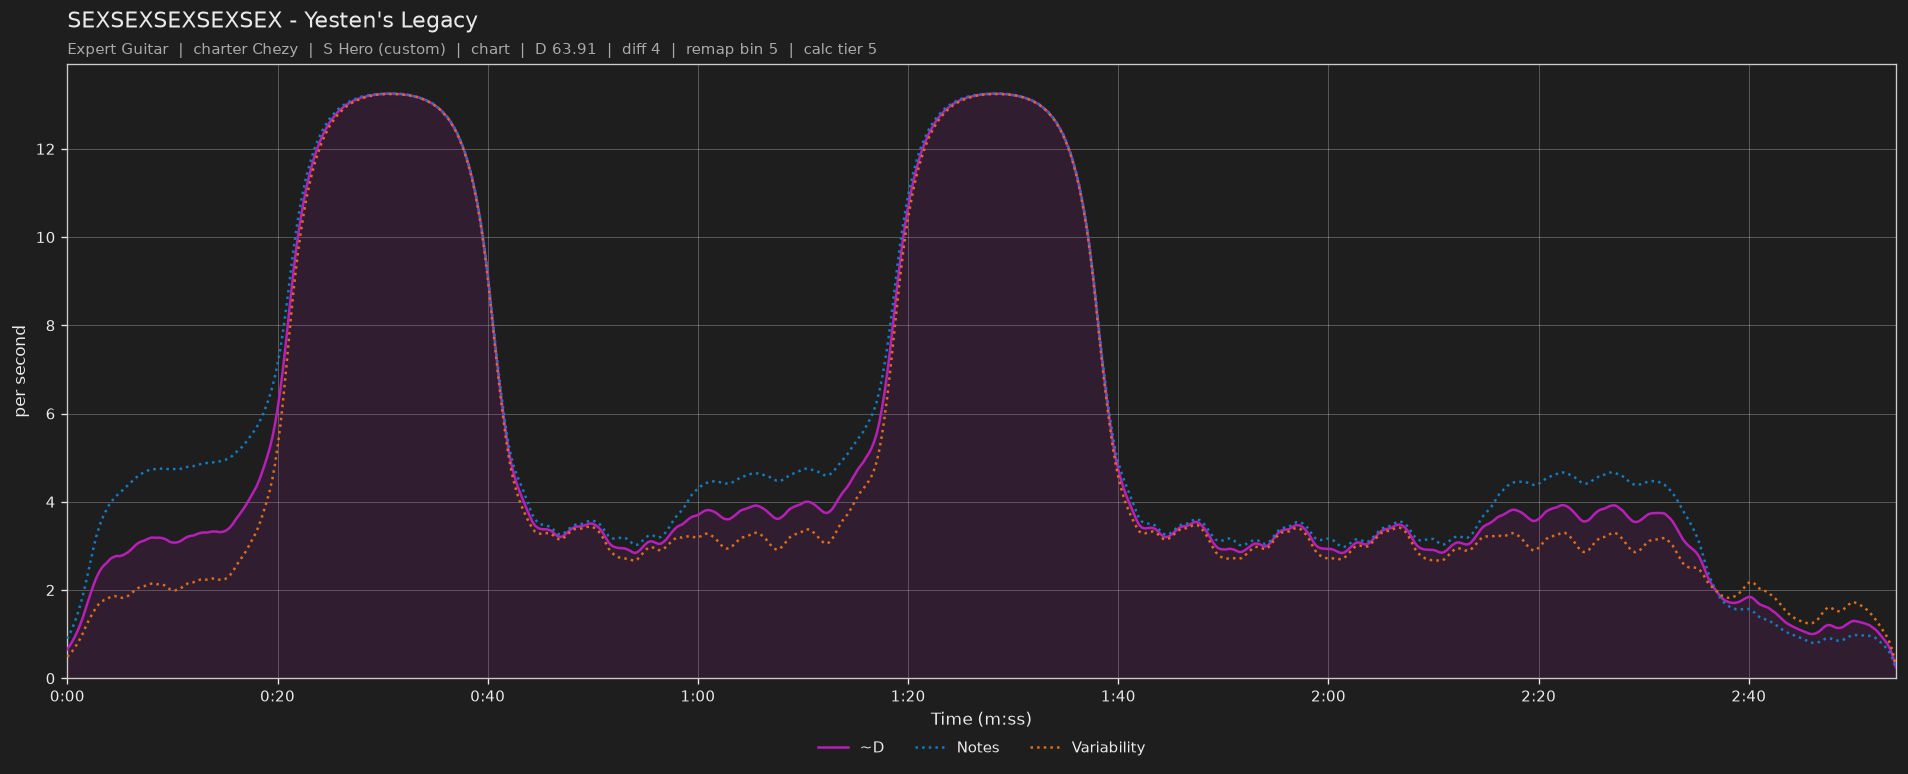
Task: Click the "charter Chezy" subtitle text
Action: pyautogui.click(x=245, y=49)
